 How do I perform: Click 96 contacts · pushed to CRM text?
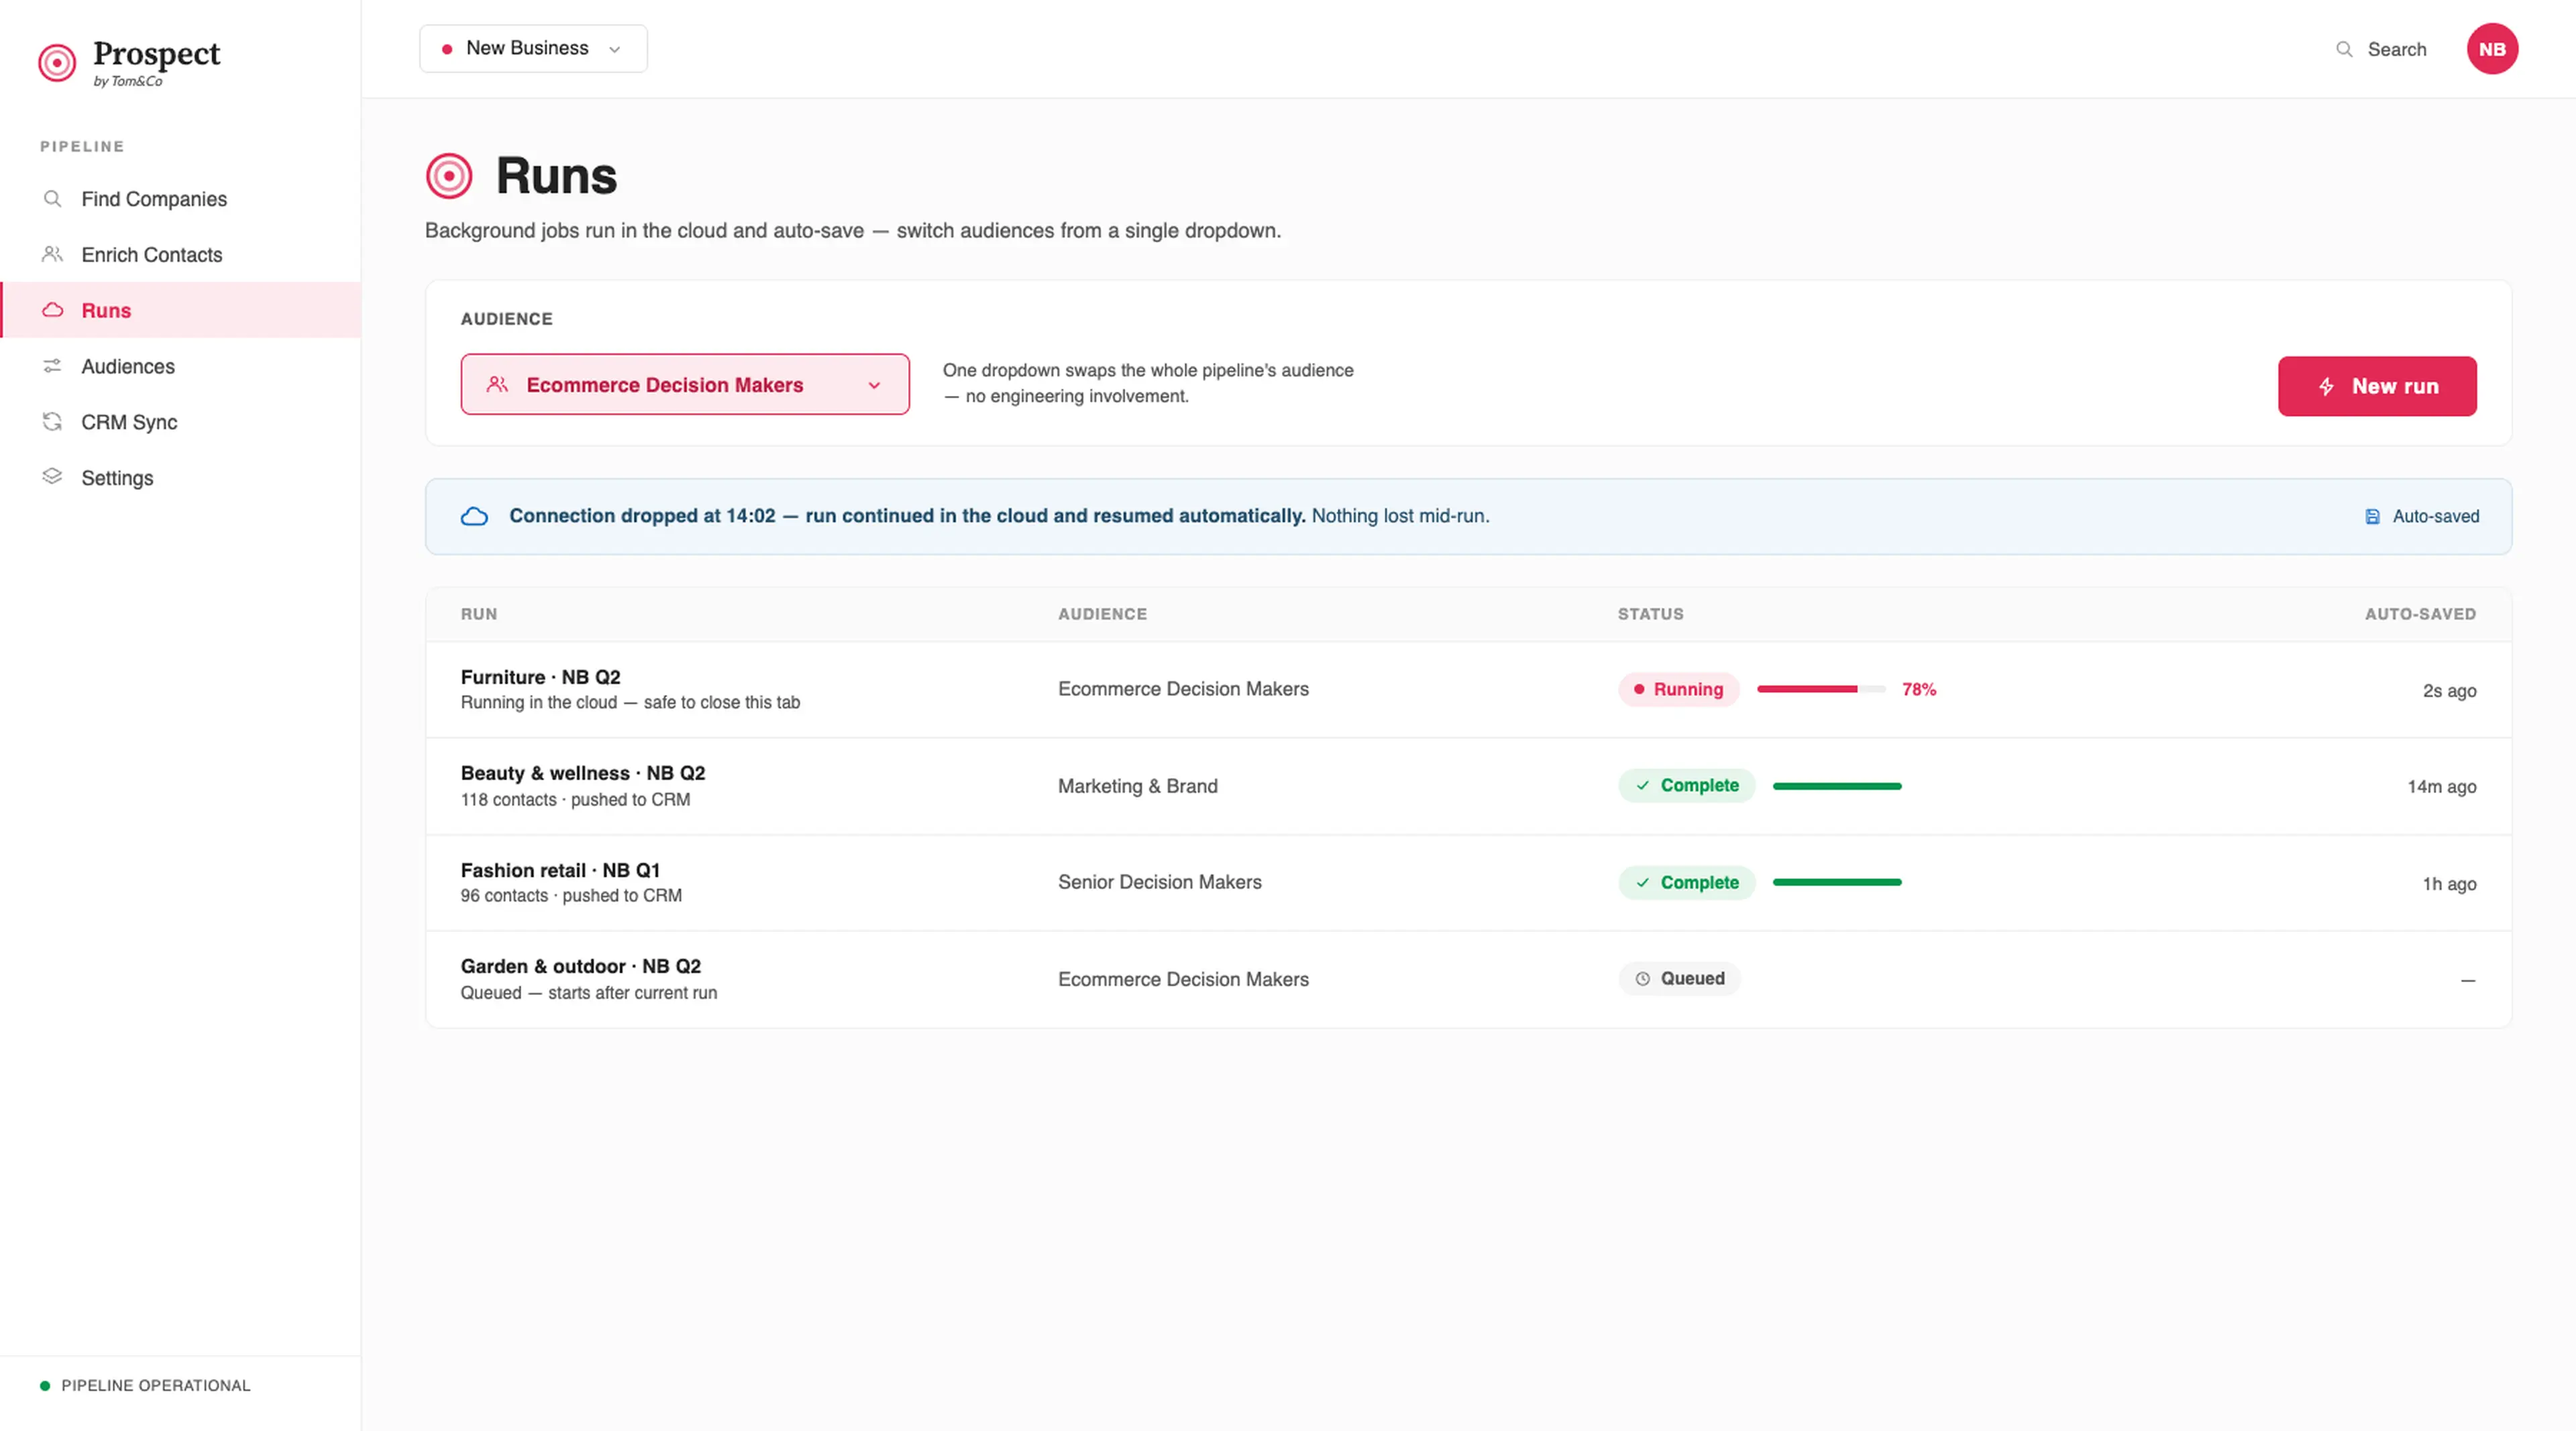coord(571,895)
